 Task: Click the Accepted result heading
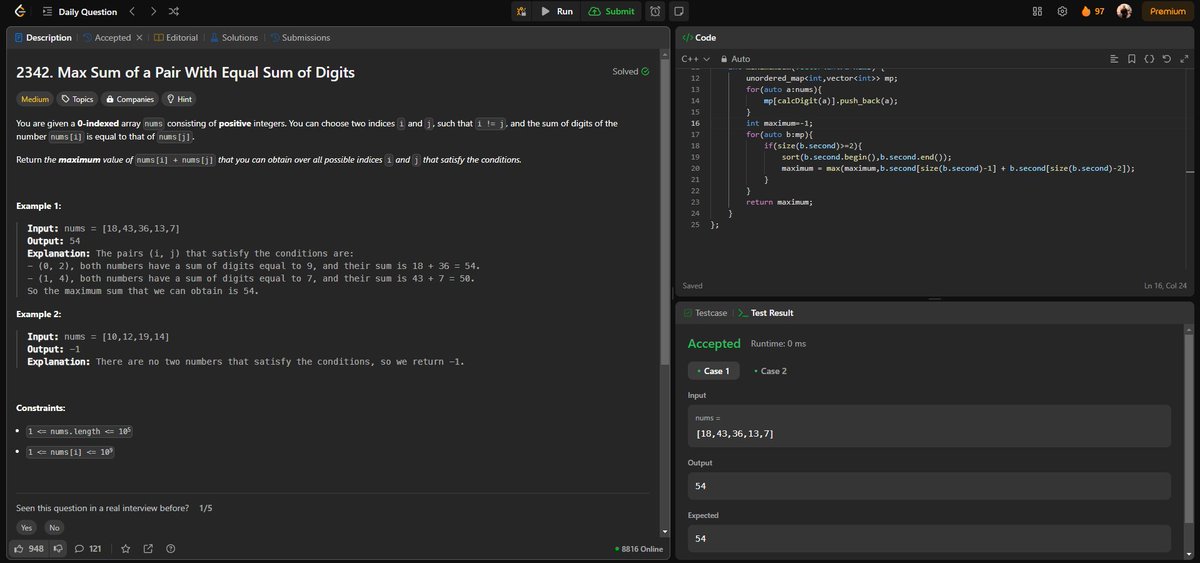[x=714, y=343]
